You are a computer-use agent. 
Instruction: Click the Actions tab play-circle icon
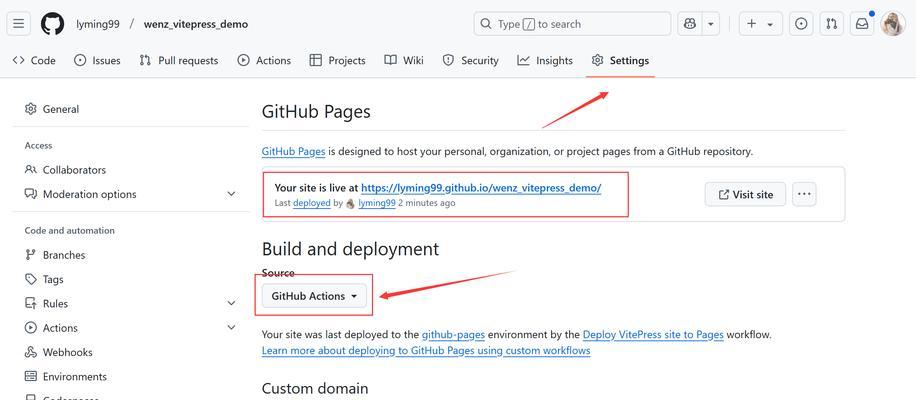(243, 60)
